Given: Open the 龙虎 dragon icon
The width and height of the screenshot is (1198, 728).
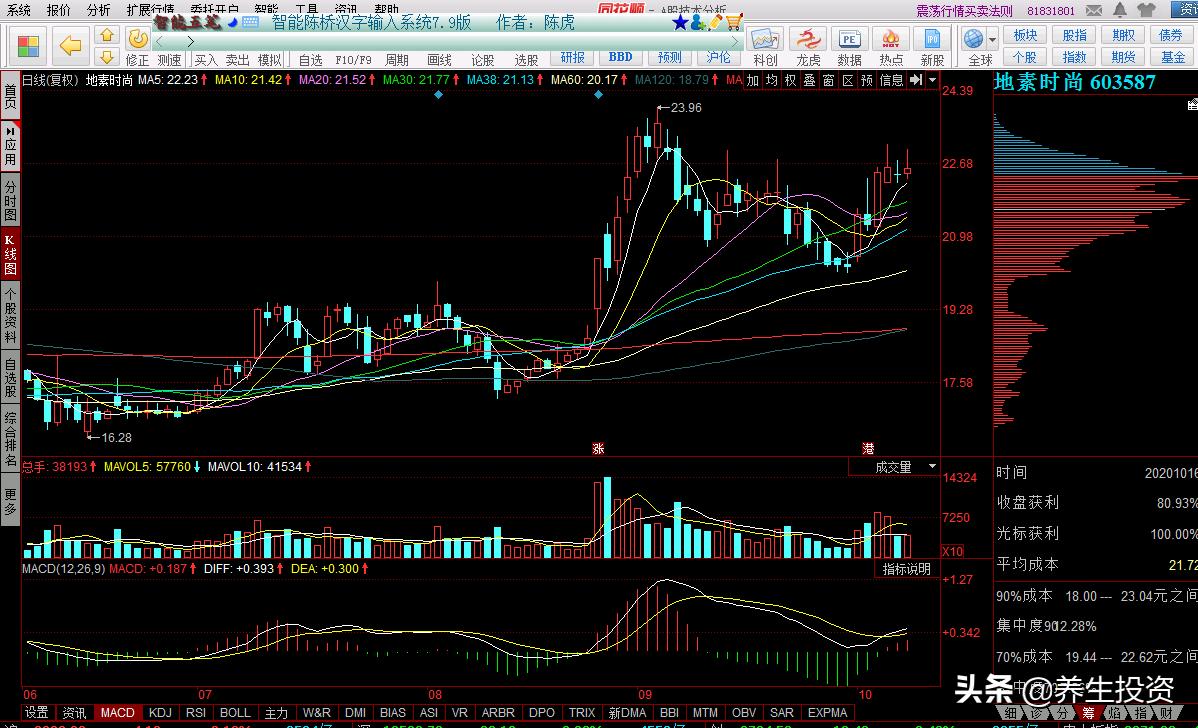Looking at the screenshot, I should tap(808, 39).
